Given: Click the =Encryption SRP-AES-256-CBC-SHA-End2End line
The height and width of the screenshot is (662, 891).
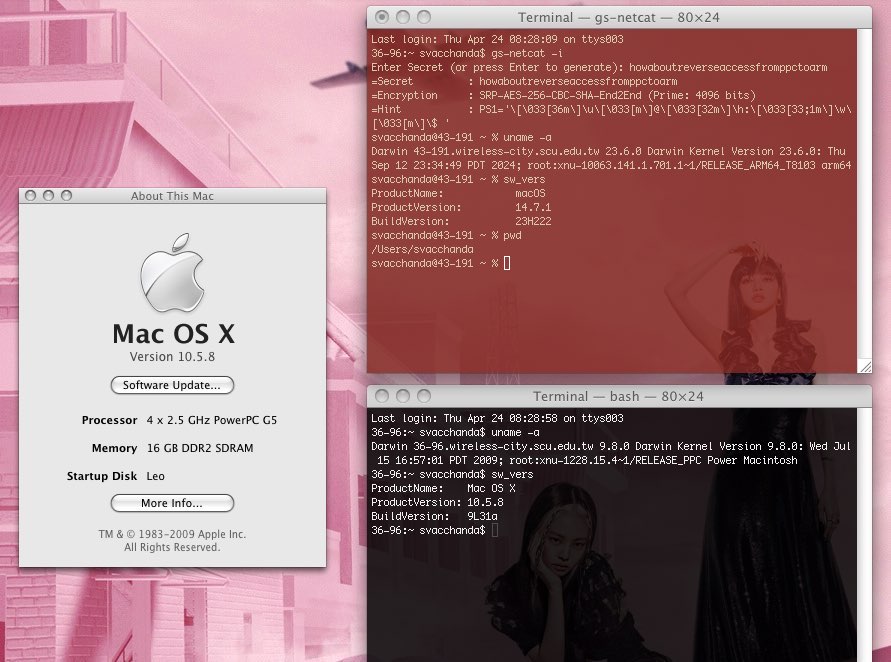Looking at the screenshot, I should (564, 95).
